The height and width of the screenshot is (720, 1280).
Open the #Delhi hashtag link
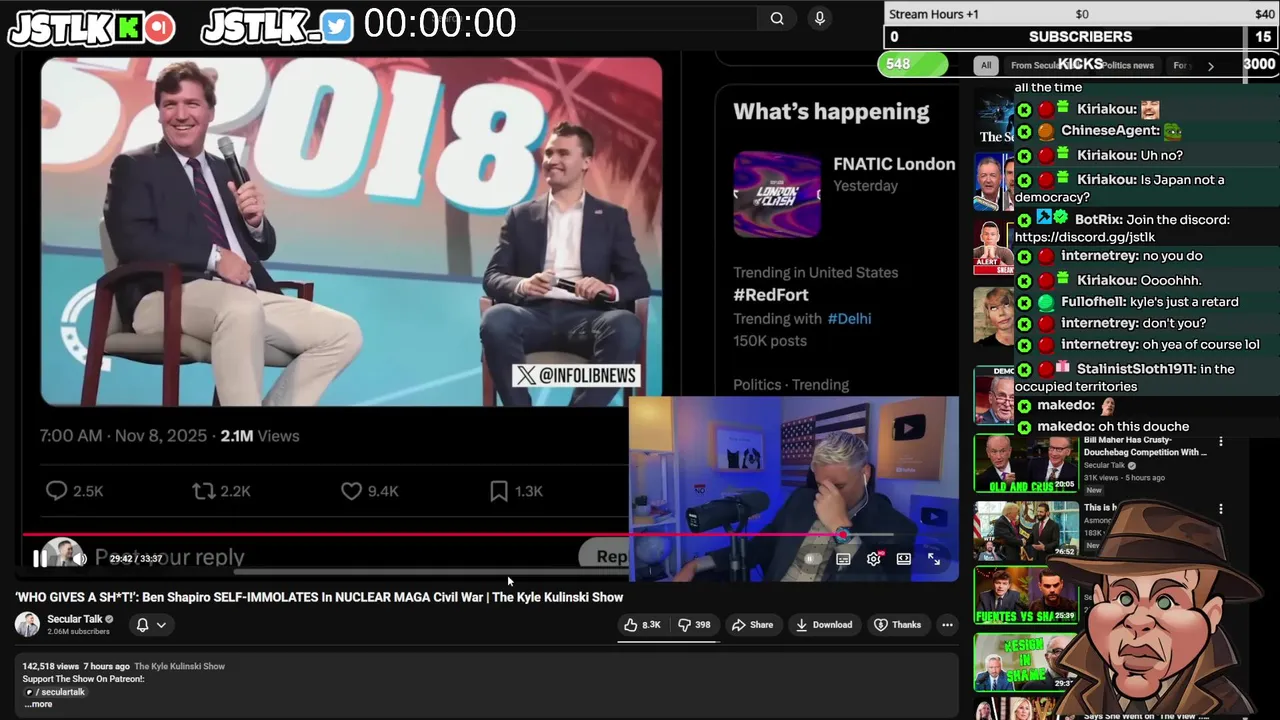pyautogui.click(x=849, y=319)
